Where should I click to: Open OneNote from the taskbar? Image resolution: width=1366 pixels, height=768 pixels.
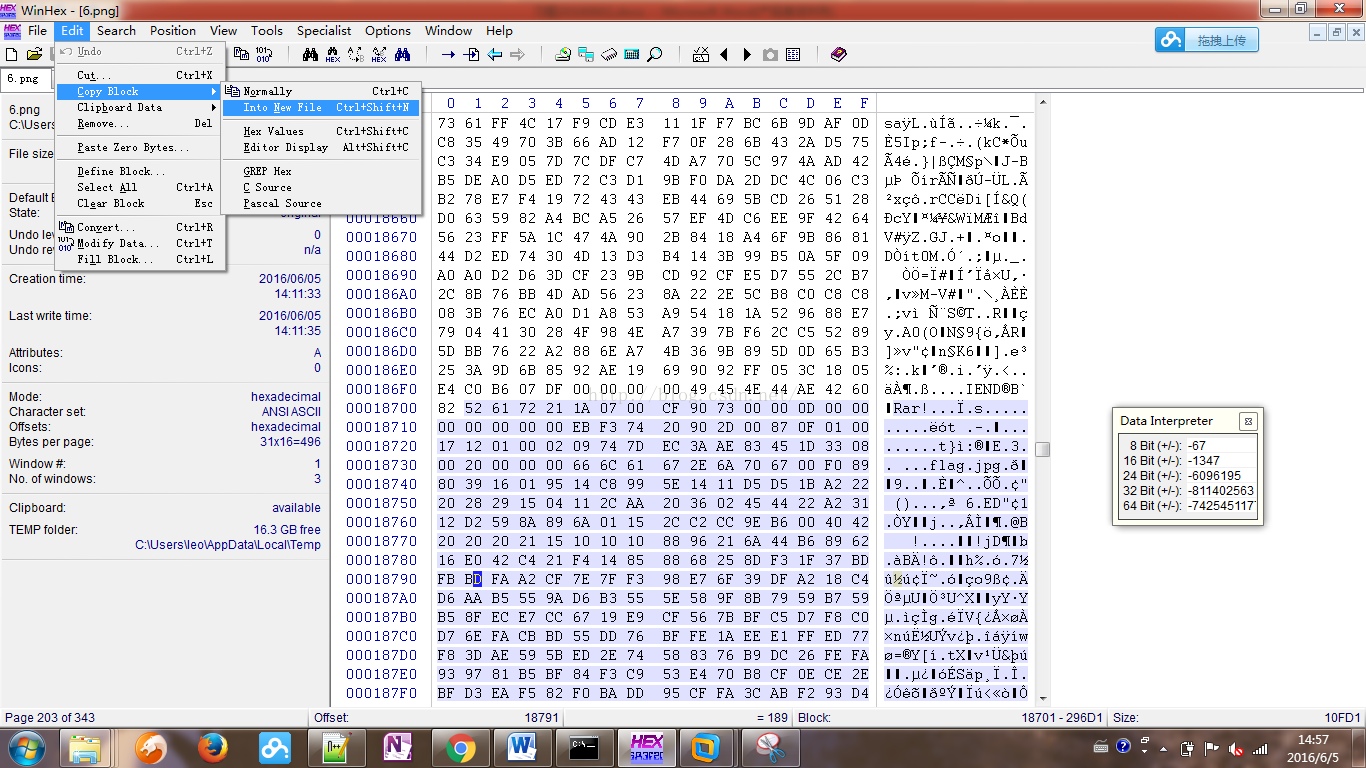(398, 747)
